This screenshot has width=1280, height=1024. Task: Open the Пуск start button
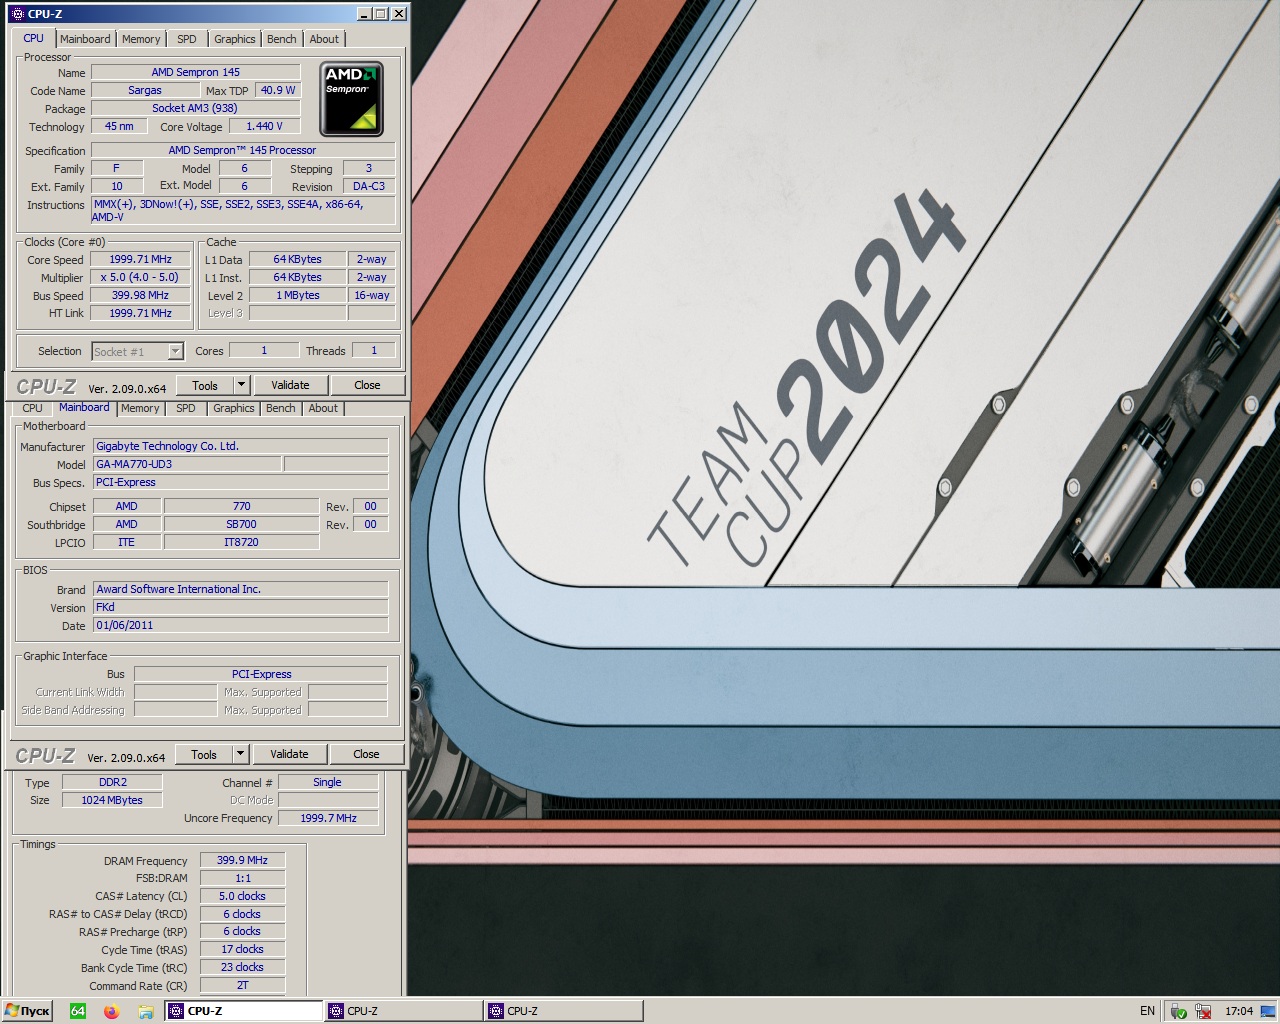point(27,1011)
